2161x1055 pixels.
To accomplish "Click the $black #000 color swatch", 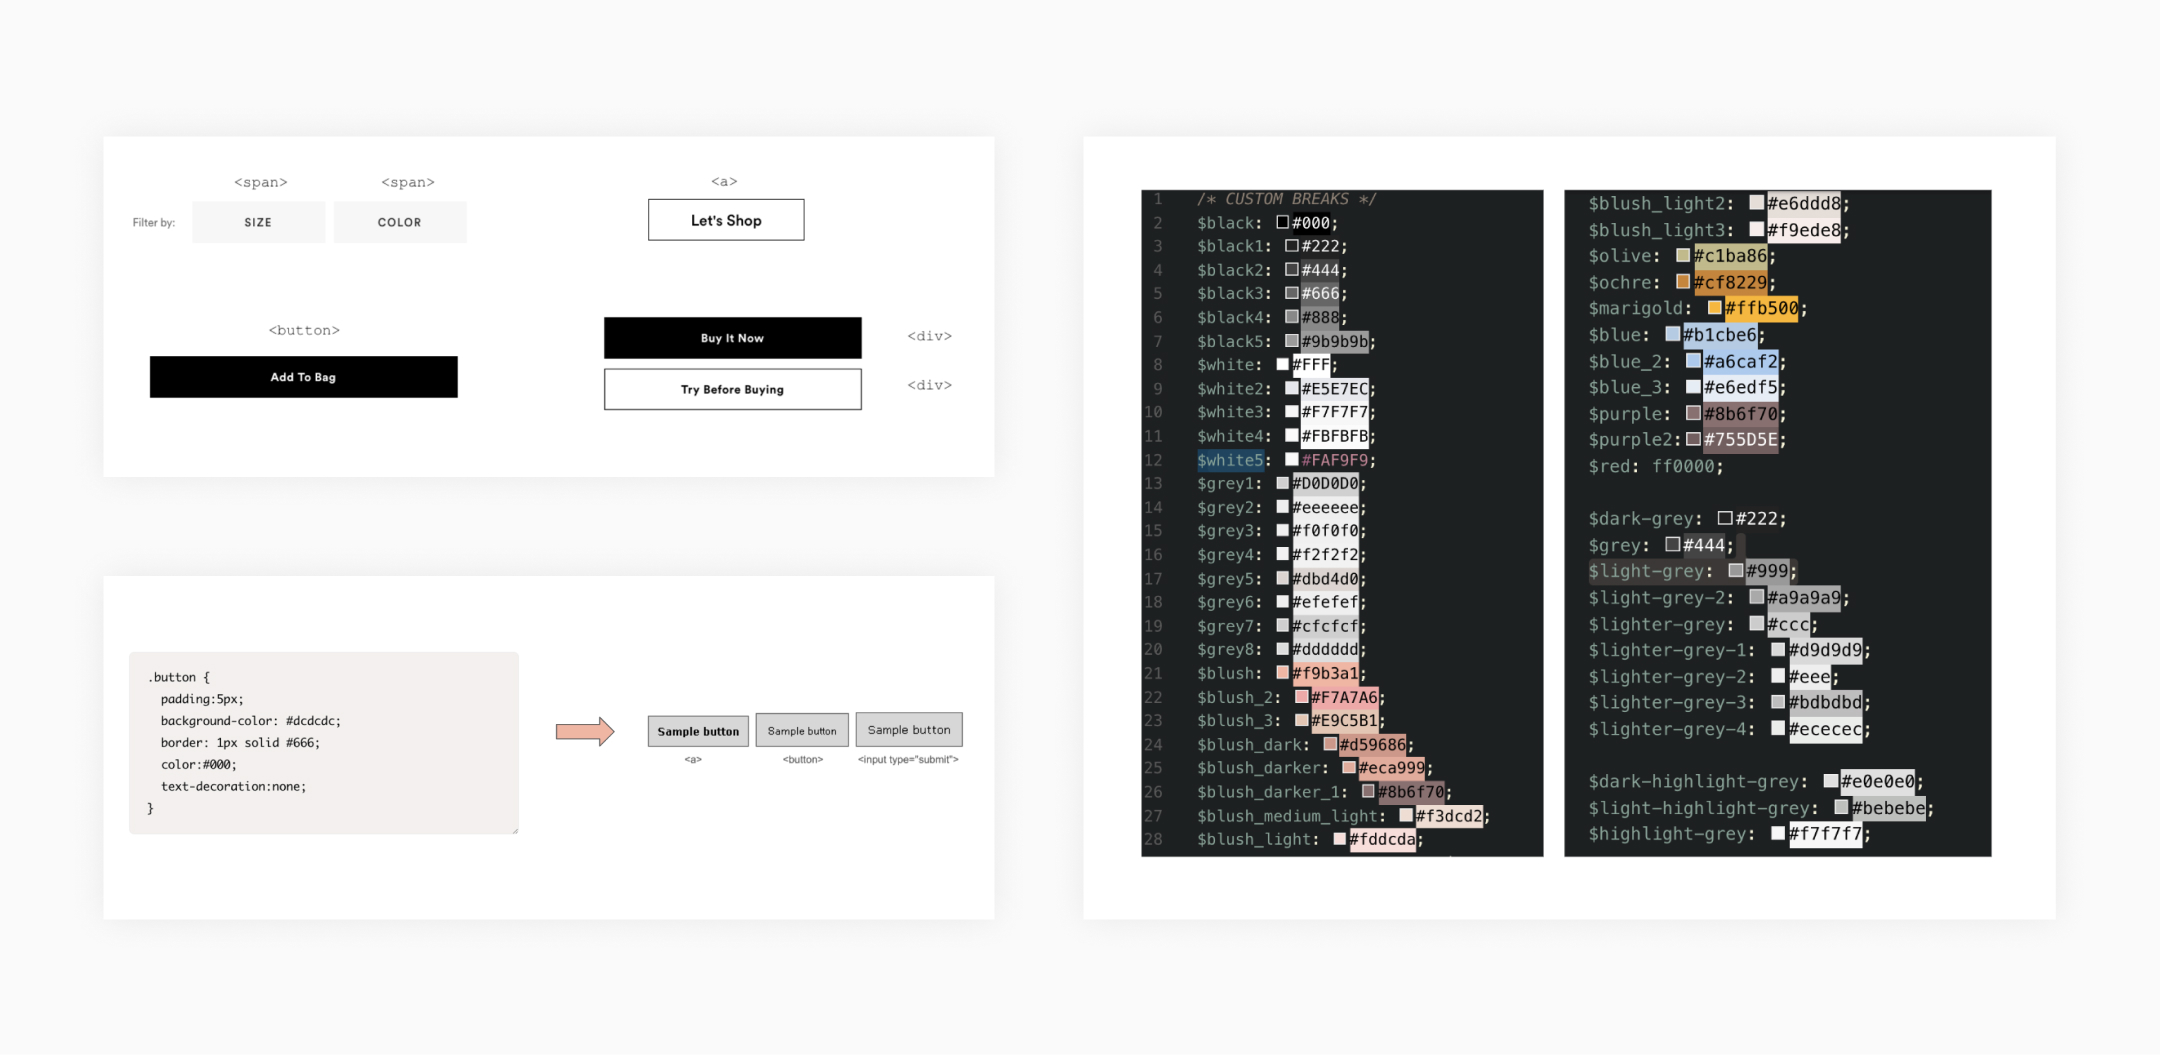I will tap(1282, 222).
